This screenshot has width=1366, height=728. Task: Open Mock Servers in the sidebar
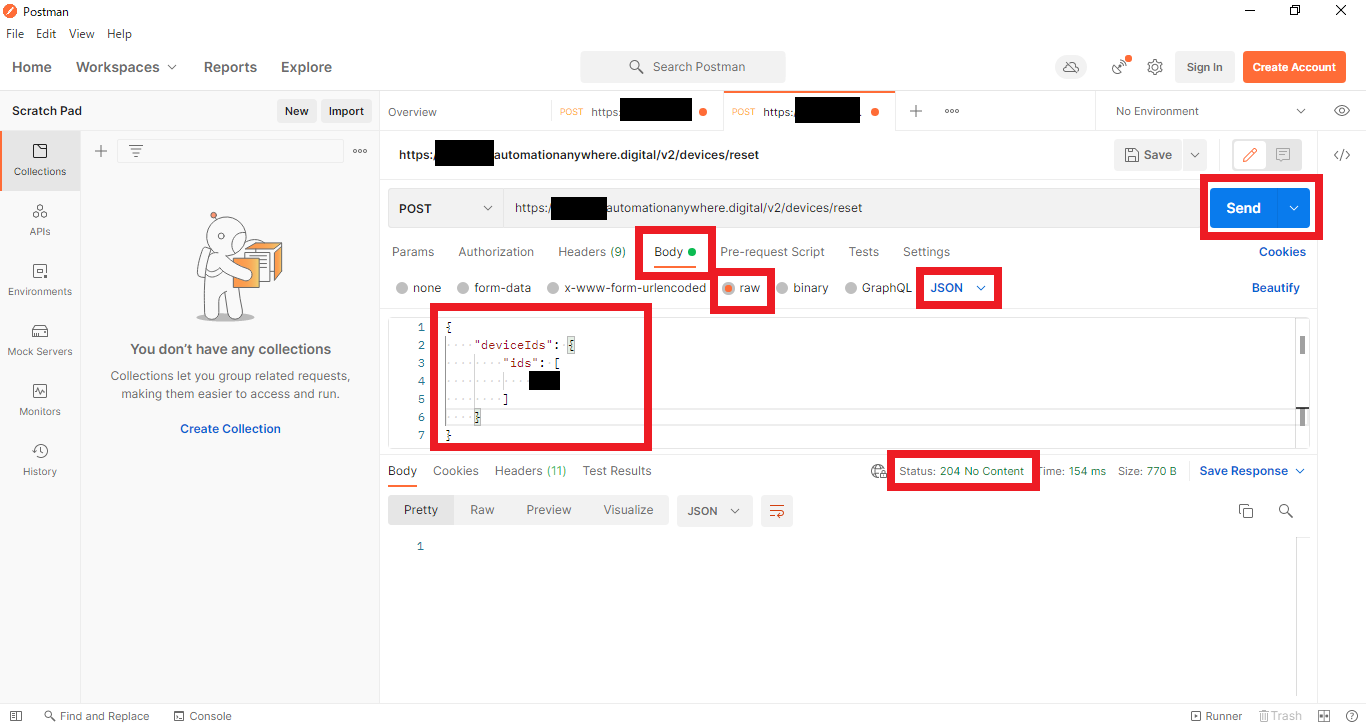[x=40, y=340]
